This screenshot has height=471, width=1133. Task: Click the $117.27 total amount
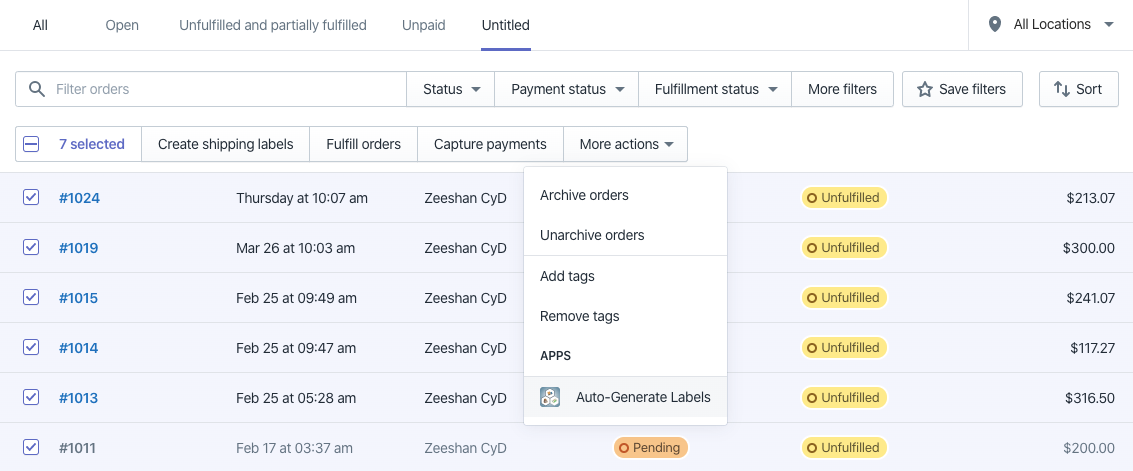click(x=1093, y=347)
